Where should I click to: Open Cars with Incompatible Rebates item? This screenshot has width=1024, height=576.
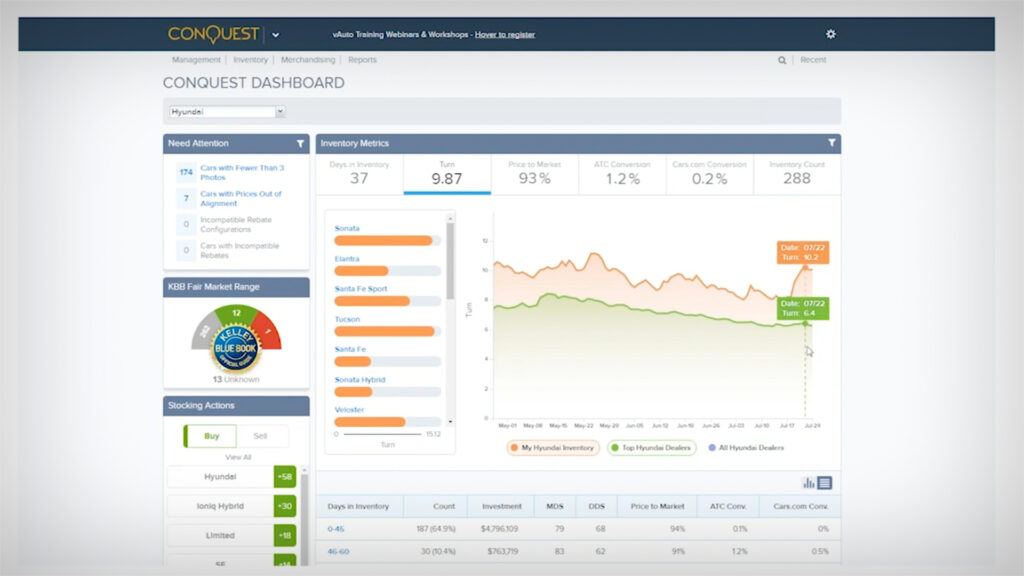[240, 251]
